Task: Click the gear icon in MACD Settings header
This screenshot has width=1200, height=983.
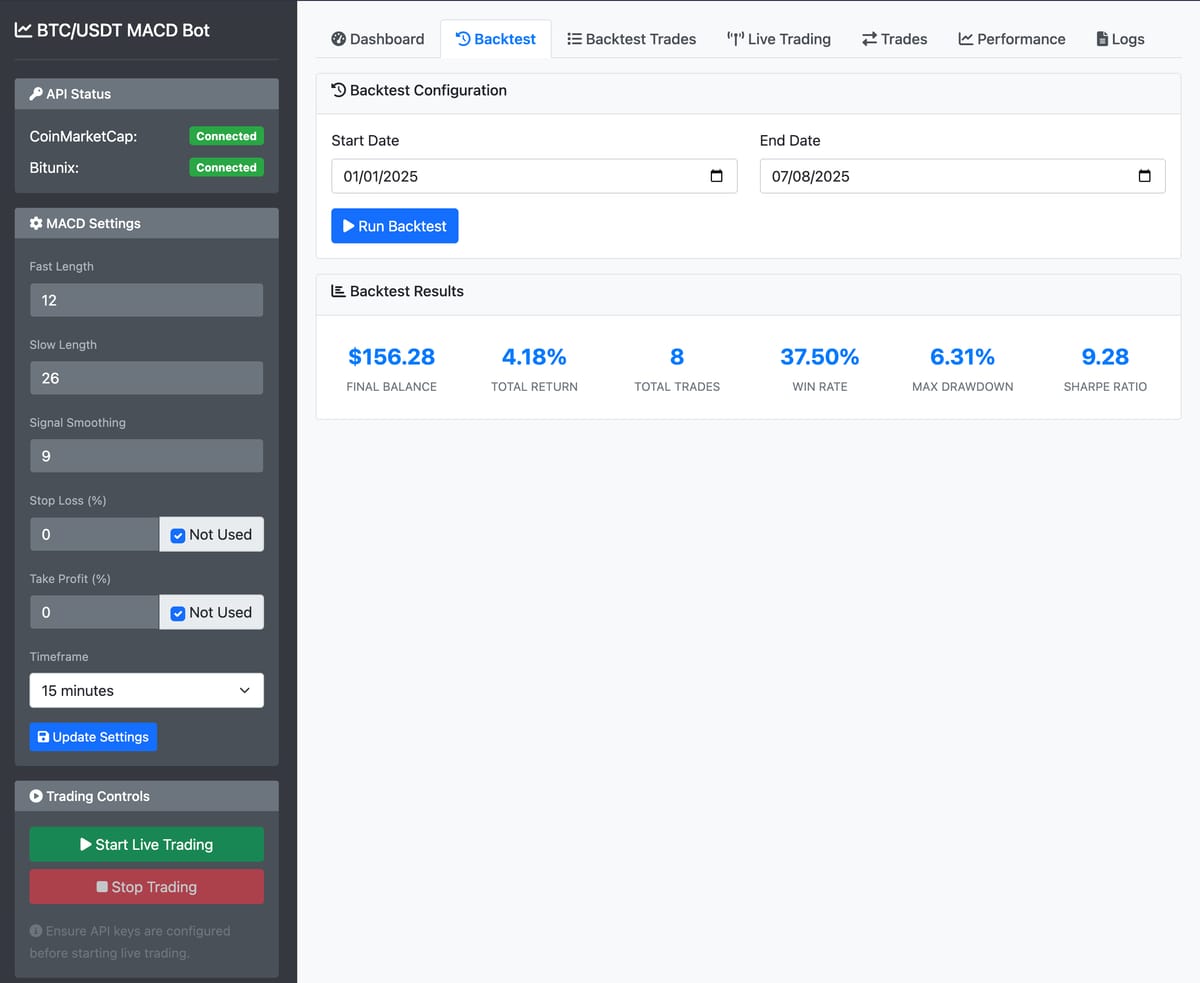Action: click(36, 223)
